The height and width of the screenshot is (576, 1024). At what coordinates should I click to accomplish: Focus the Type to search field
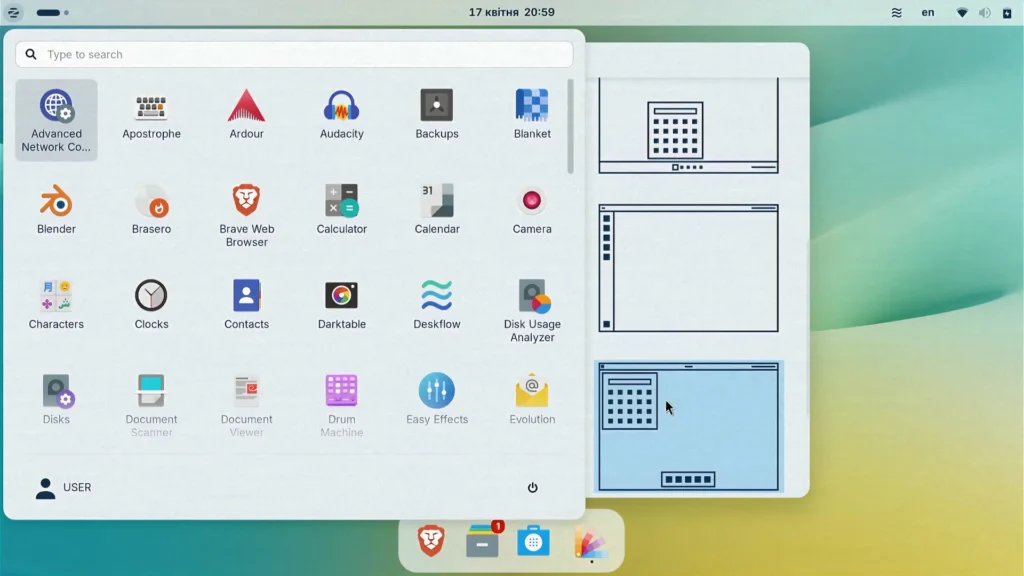[294, 54]
